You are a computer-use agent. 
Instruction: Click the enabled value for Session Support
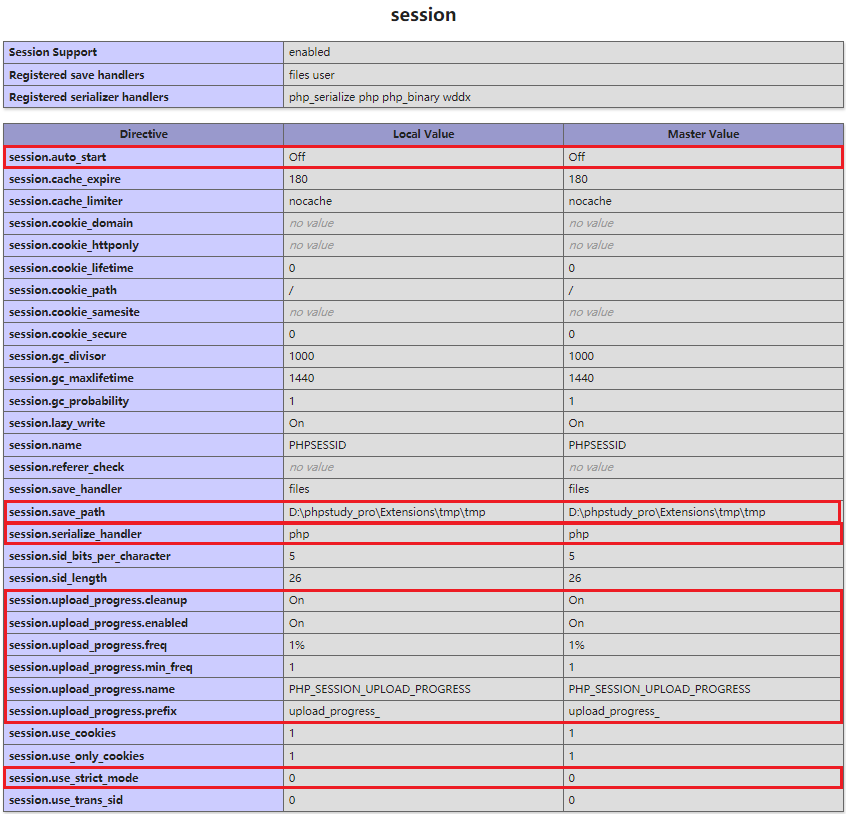click(309, 52)
